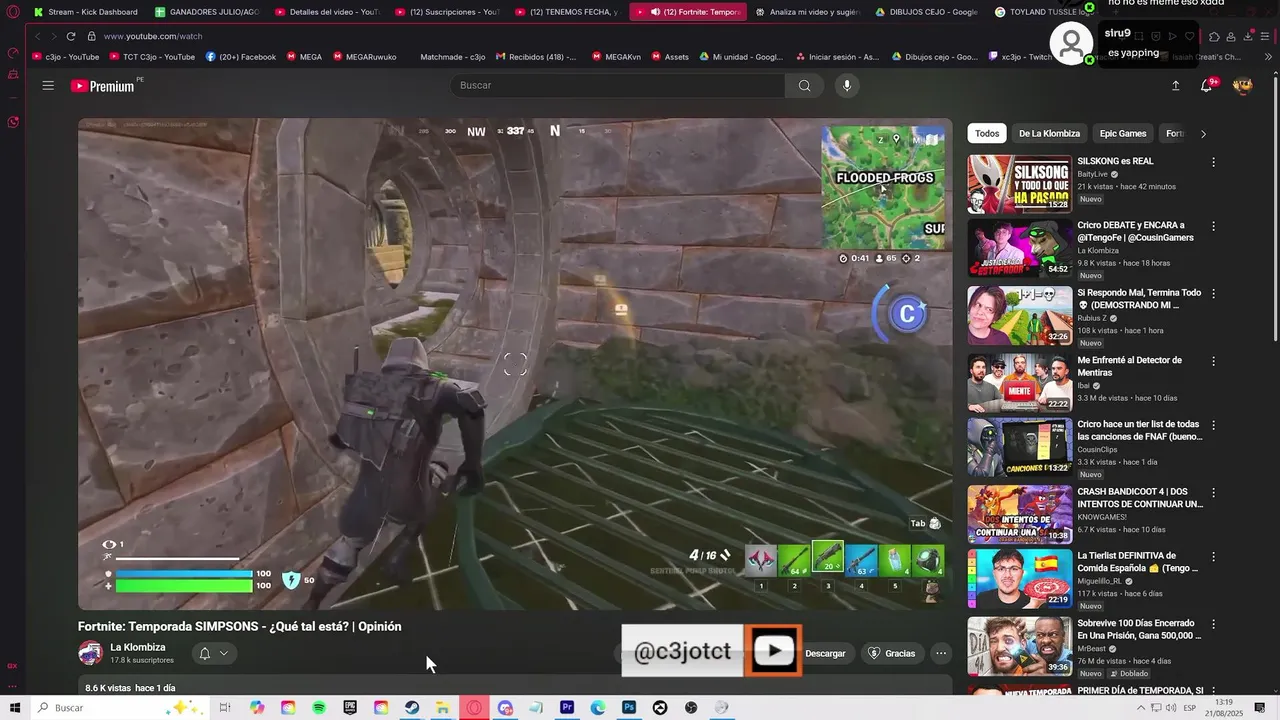Show more filter chips with right arrow
1280x720 pixels.
[x=1203, y=134]
